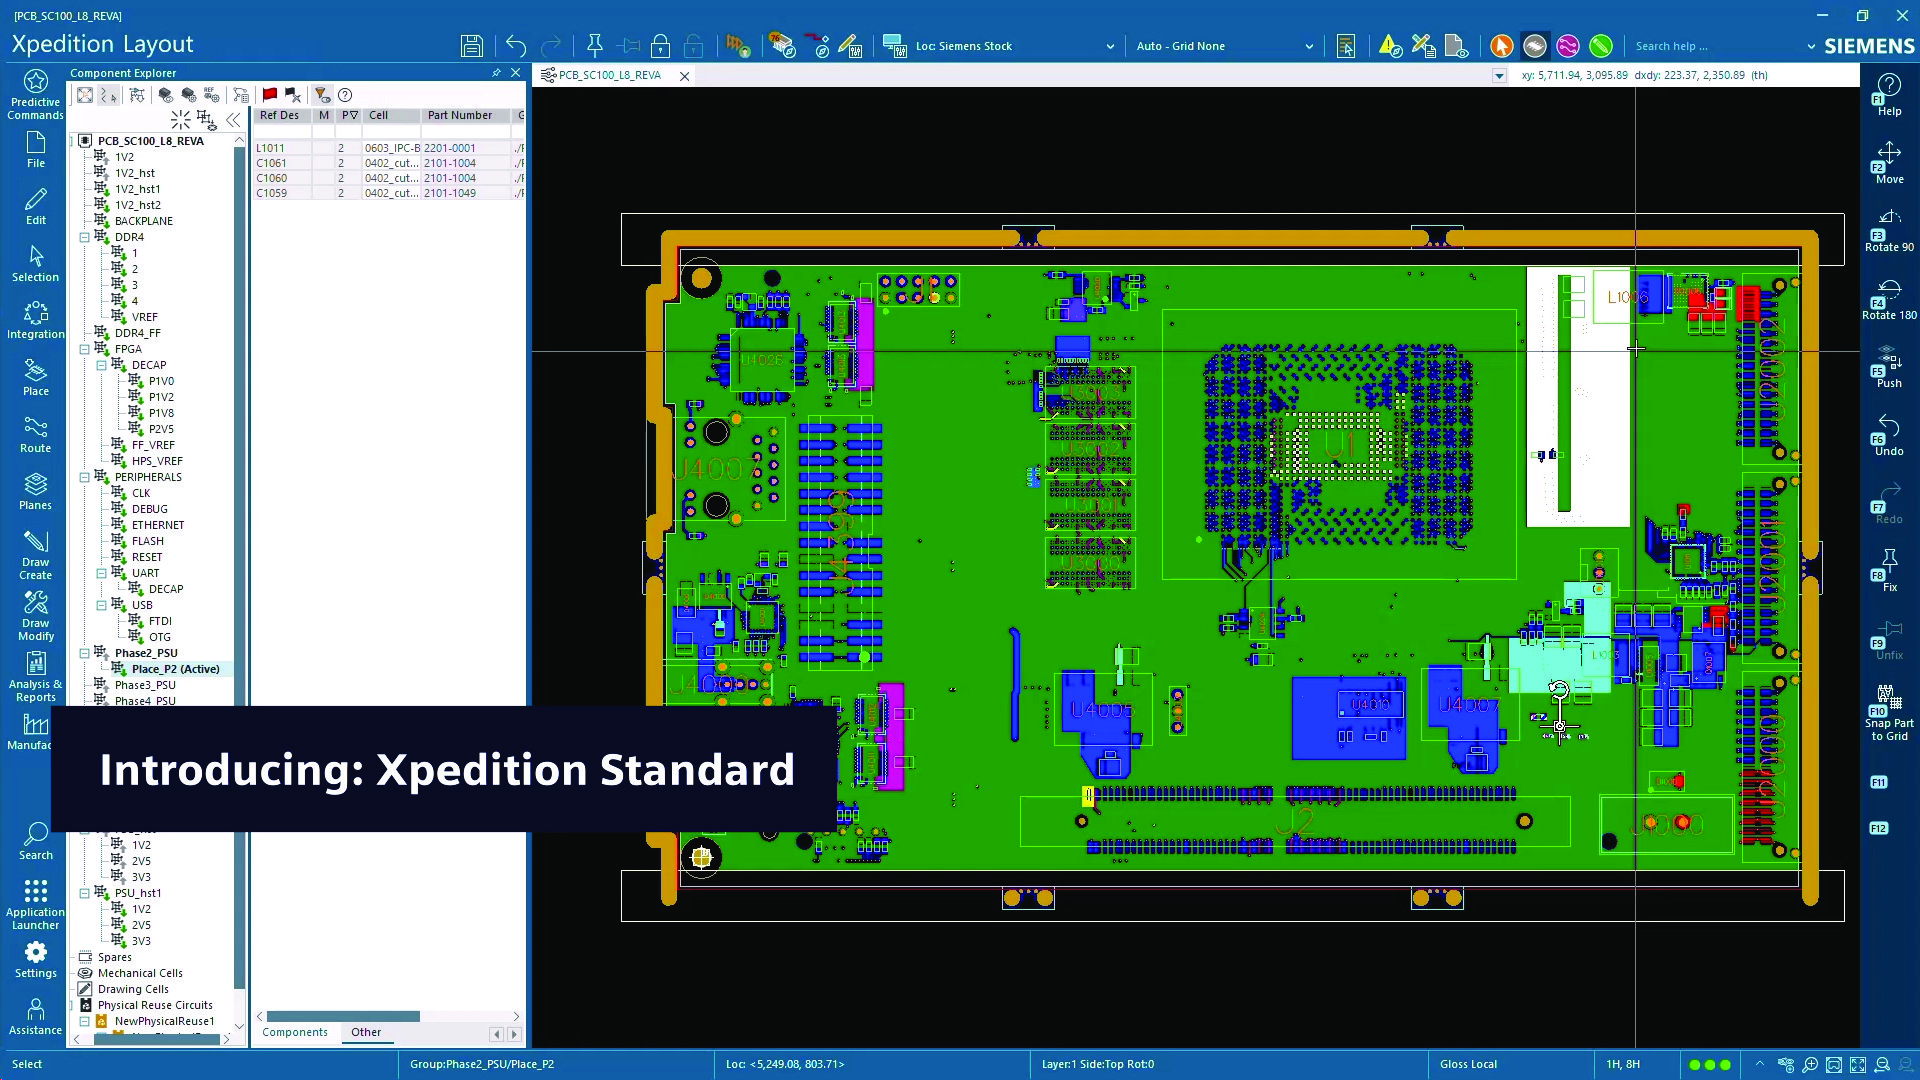Select the BACKPLANE group in tree
Viewport: 1920px width, 1080px height.
pos(143,221)
